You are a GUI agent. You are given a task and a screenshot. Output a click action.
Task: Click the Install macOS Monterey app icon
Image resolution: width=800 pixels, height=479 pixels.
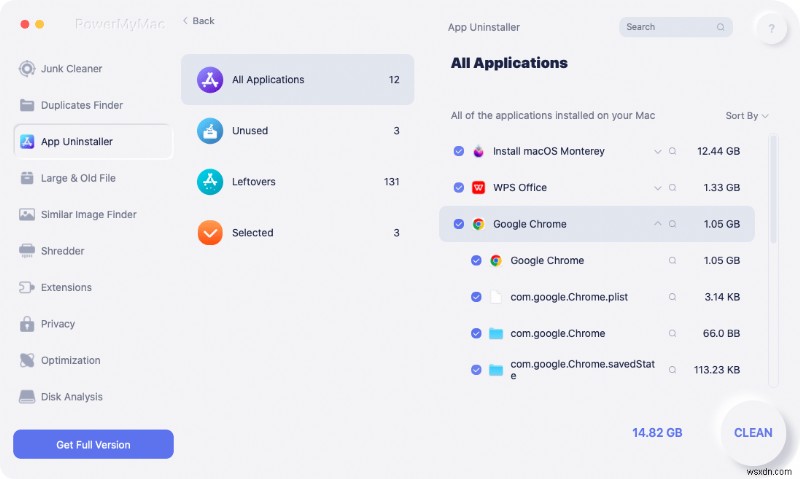pyautogui.click(x=478, y=151)
